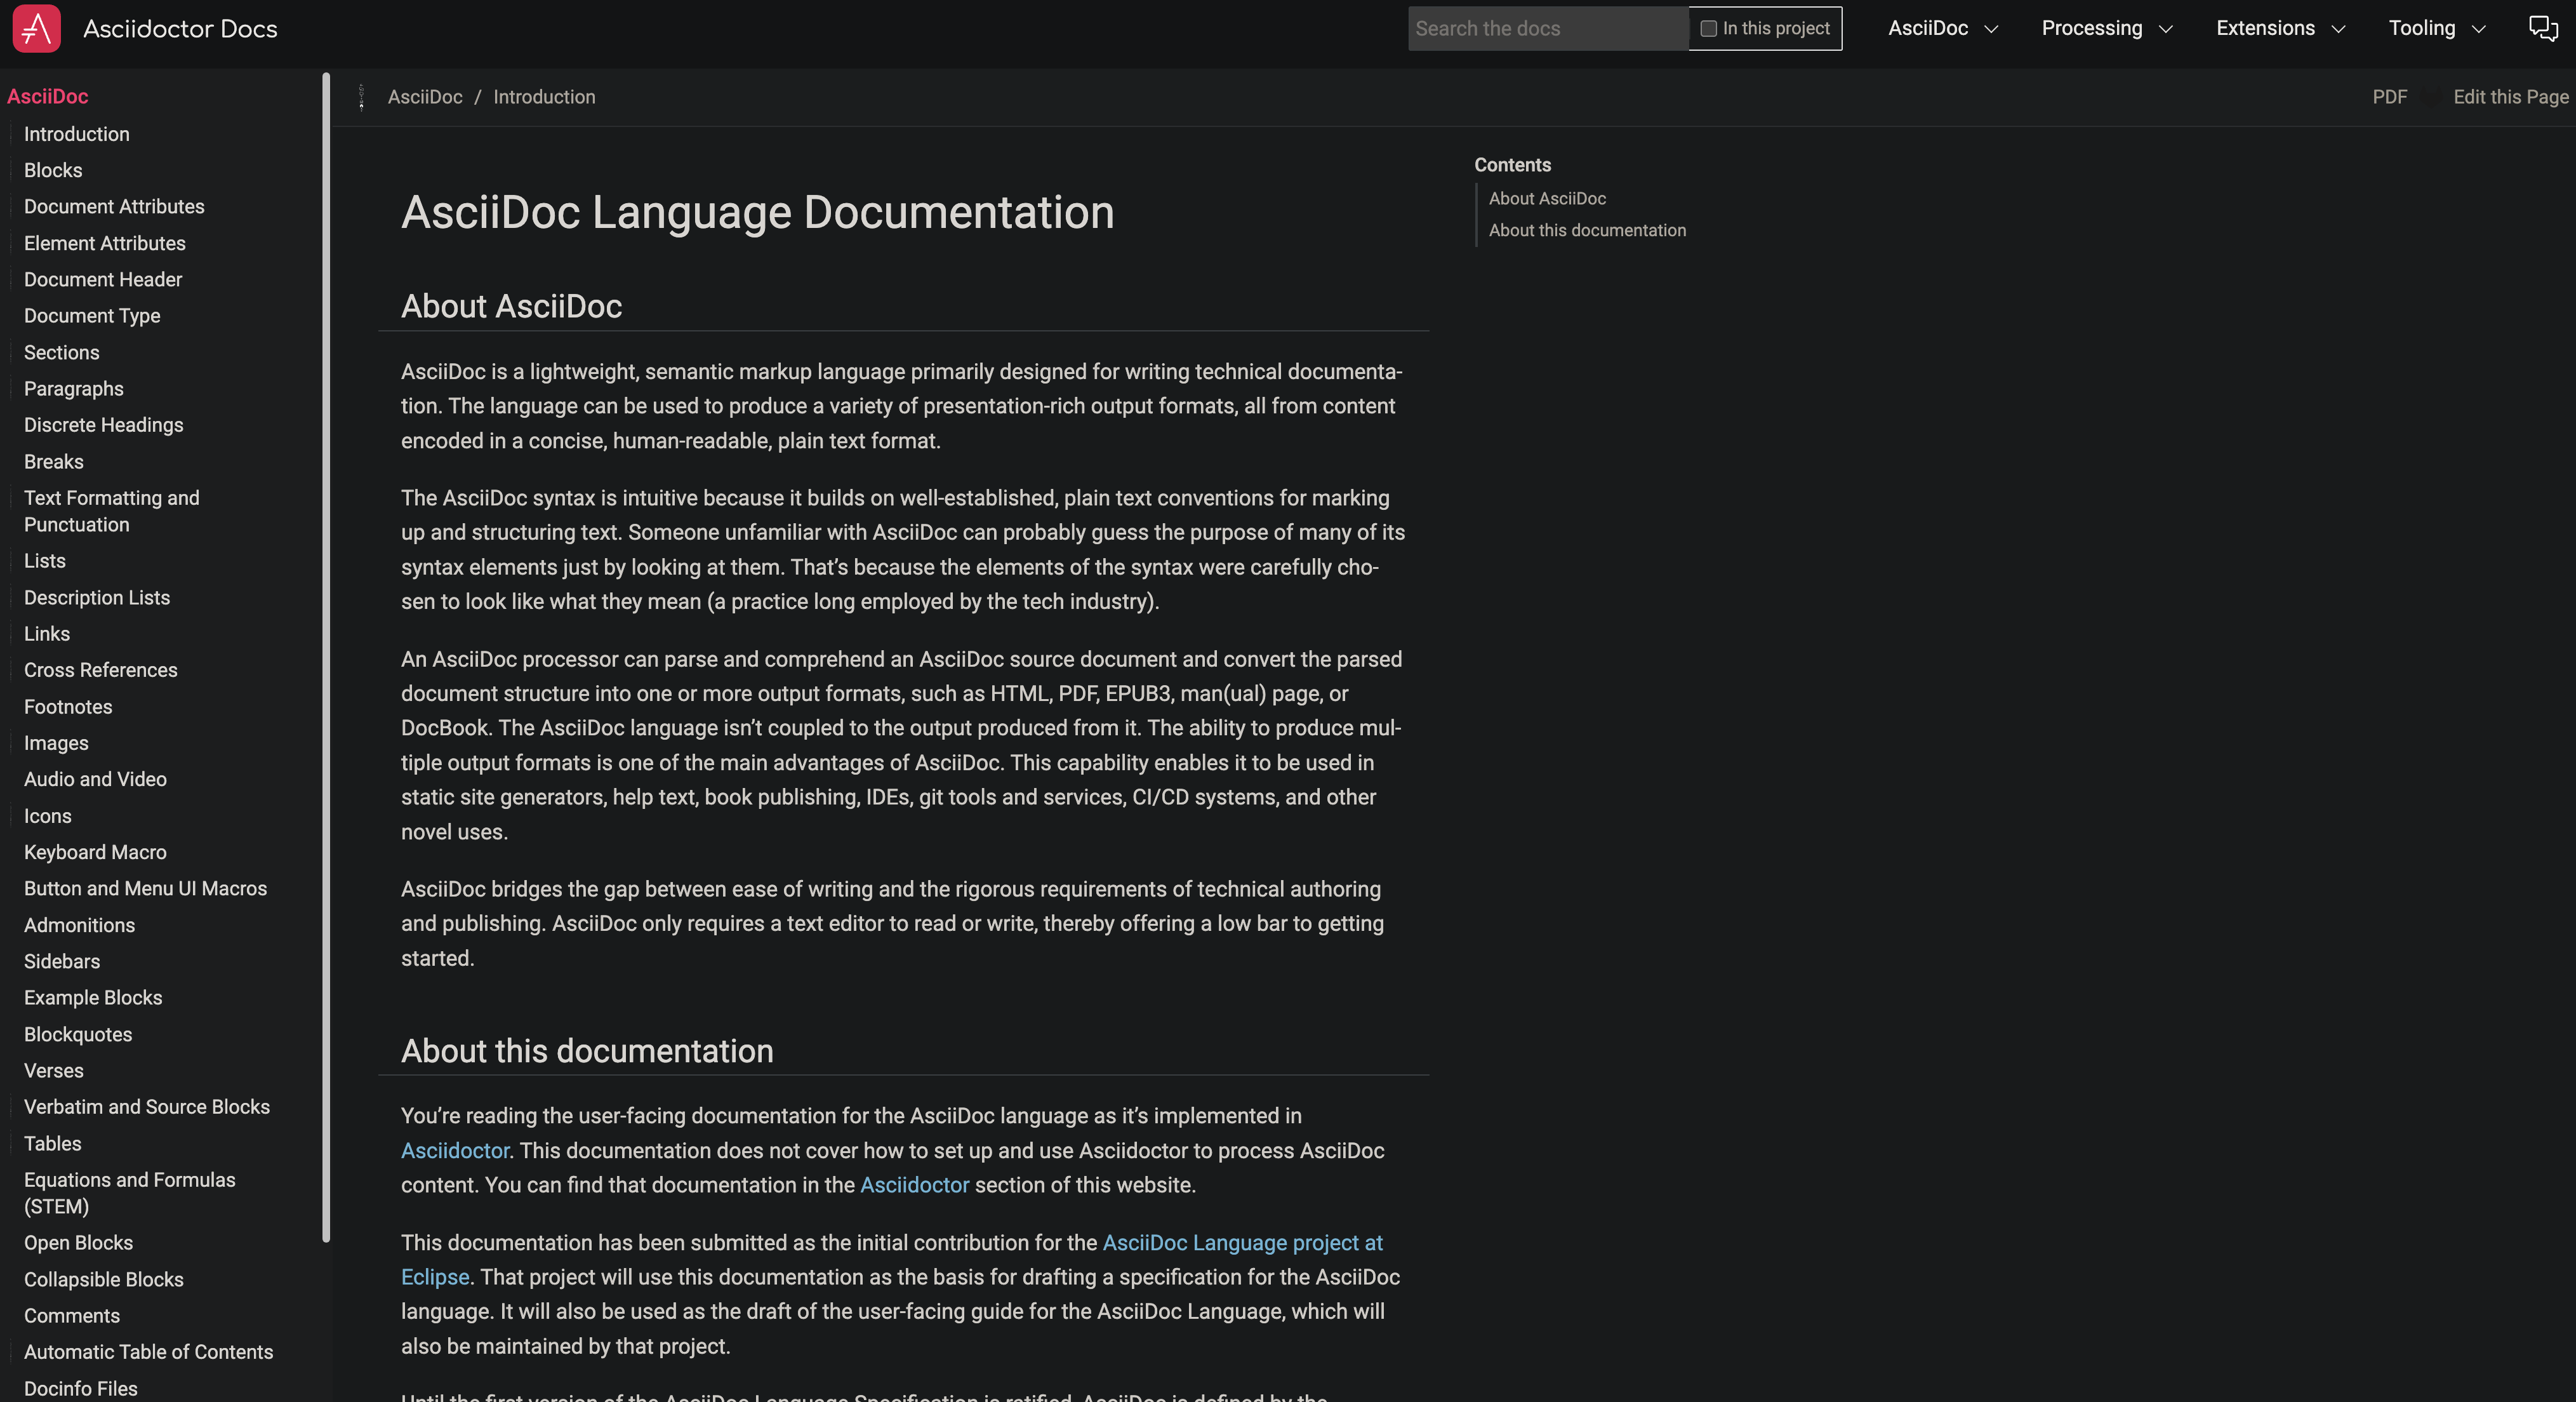Click the Asciidoctor link before 'section of this website'
This screenshot has height=1402, width=2576.
click(x=914, y=1185)
